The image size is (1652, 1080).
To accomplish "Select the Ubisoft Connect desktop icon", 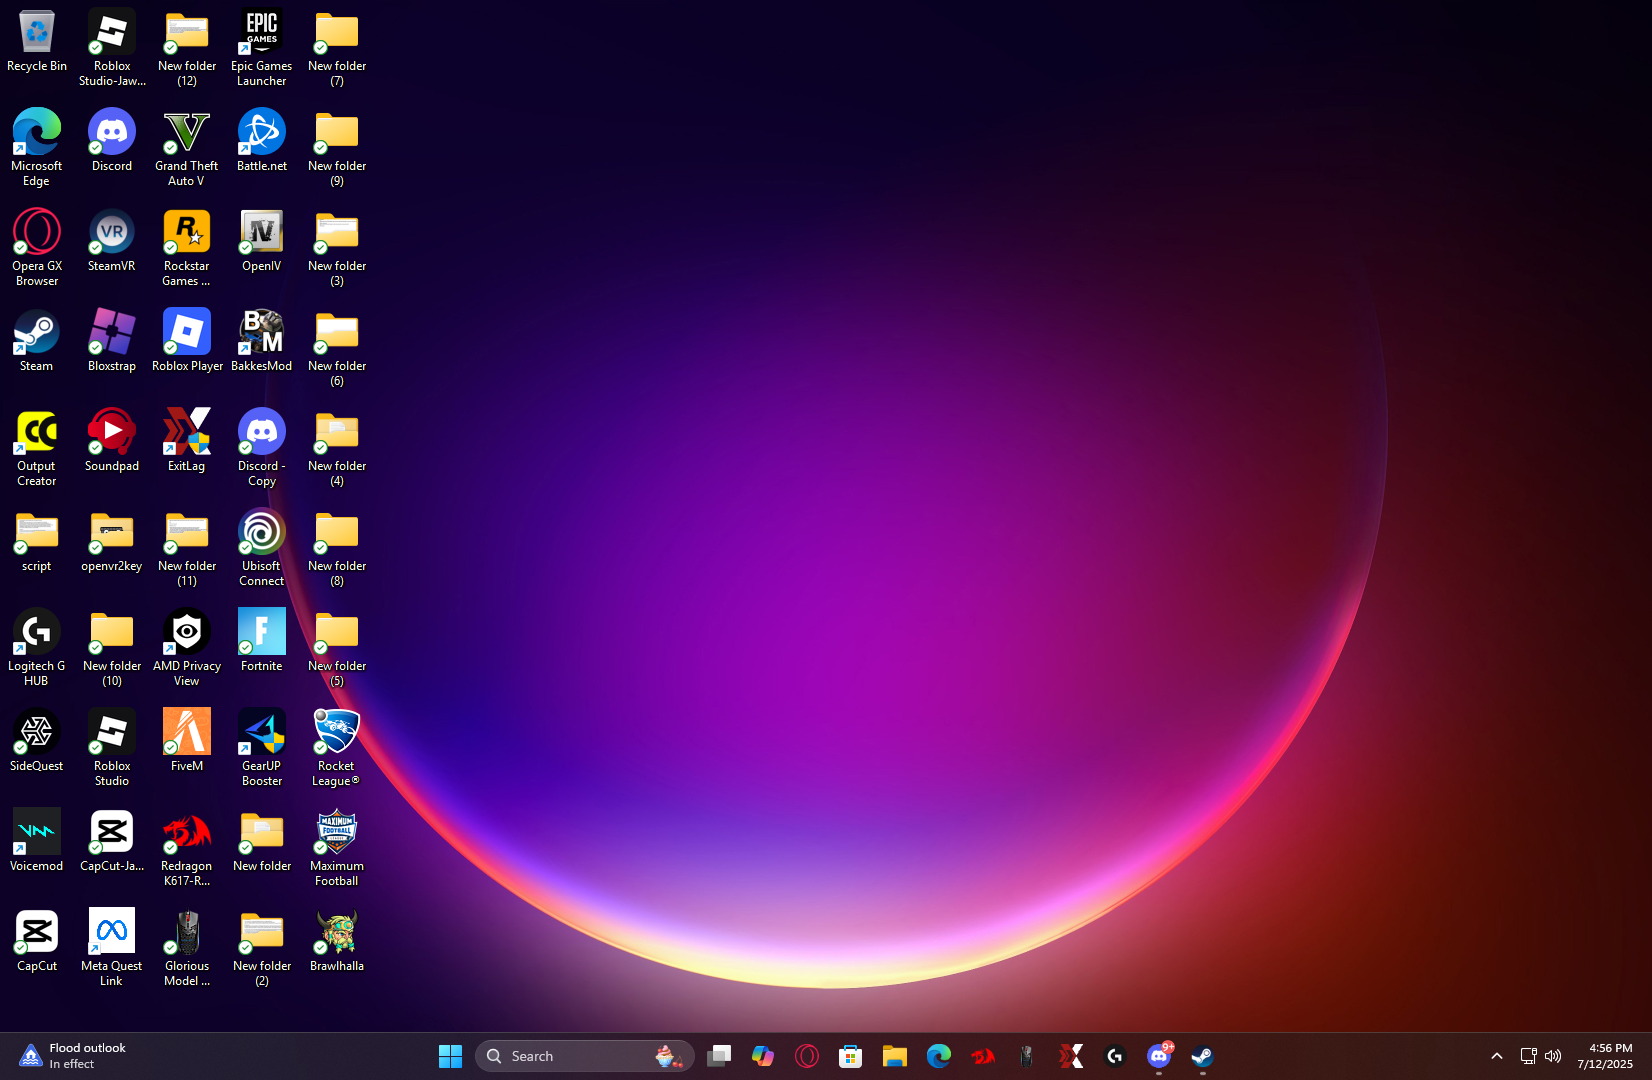I will pos(262,548).
